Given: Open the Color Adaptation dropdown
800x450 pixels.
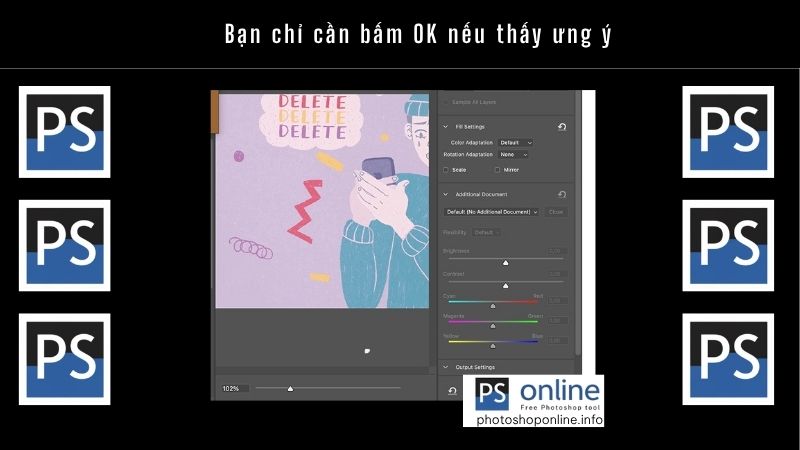Looking at the screenshot, I should click(516, 142).
